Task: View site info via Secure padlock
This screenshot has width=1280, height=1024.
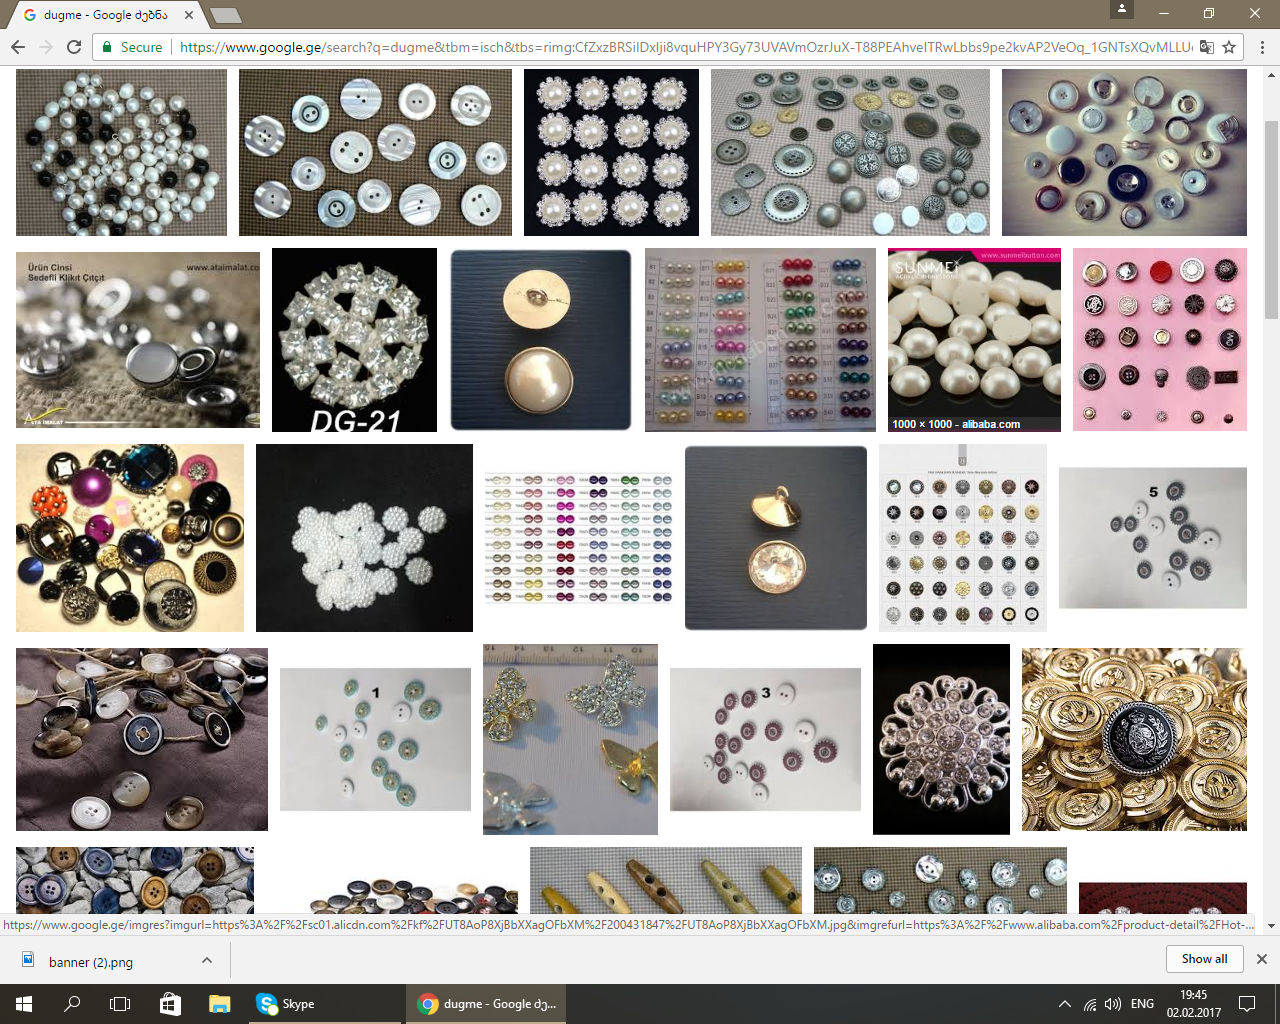Action: 132,47
